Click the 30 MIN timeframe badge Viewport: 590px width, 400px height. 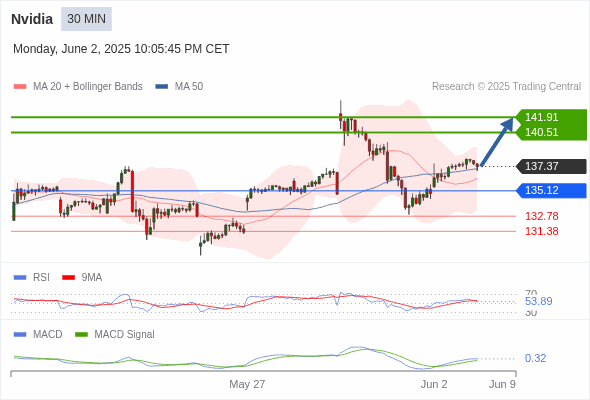point(87,19)
